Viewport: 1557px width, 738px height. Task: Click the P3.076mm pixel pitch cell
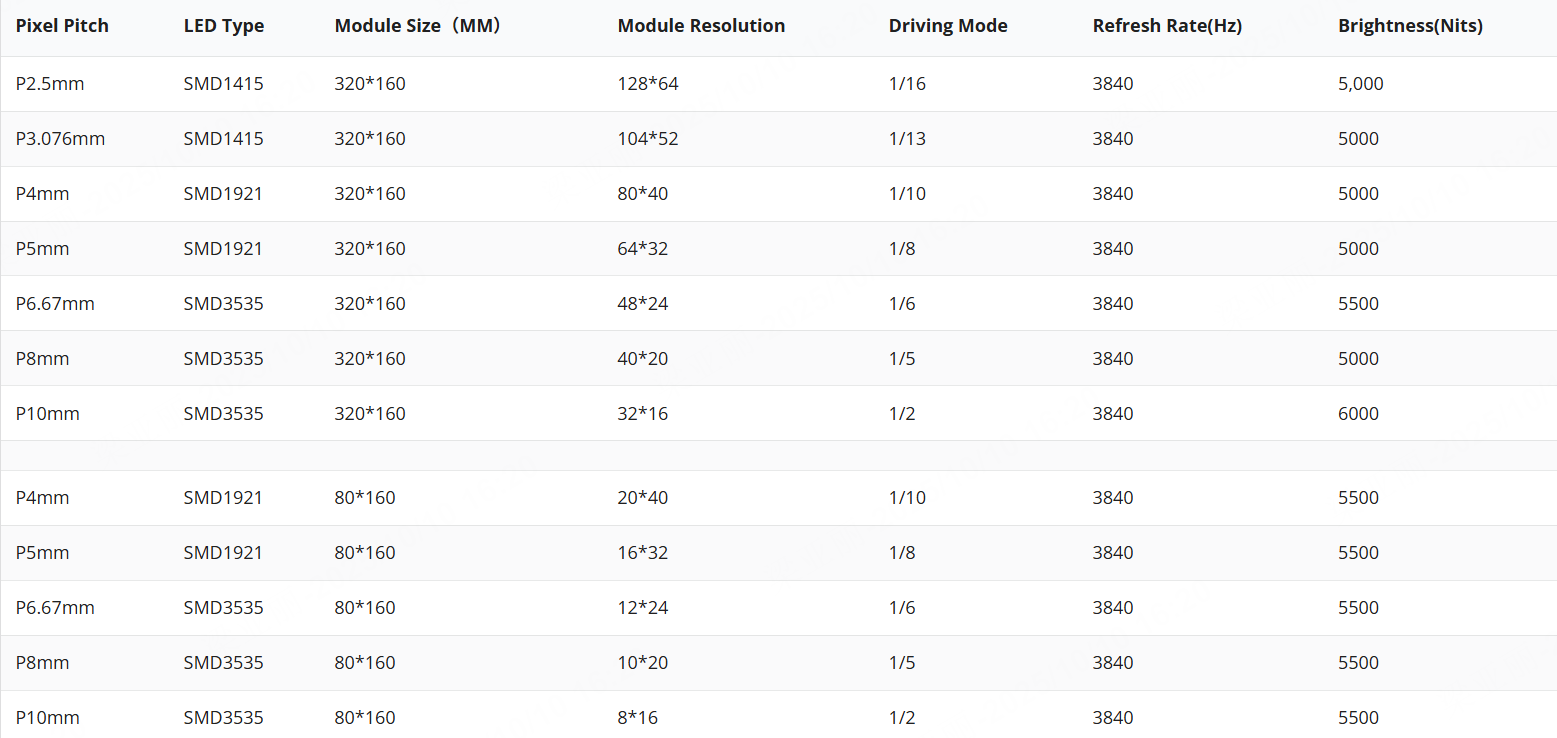pyautogui.click(x=60, y=139)
